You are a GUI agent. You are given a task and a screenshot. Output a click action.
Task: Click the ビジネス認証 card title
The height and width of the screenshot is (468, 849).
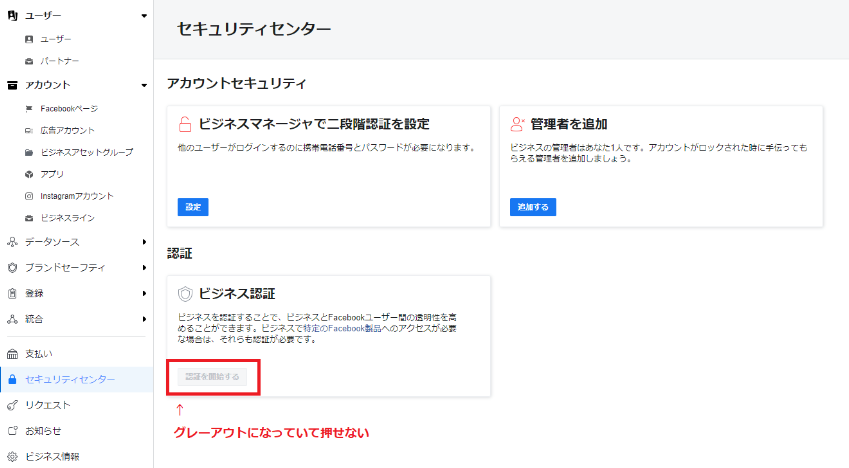pos(237,294)
